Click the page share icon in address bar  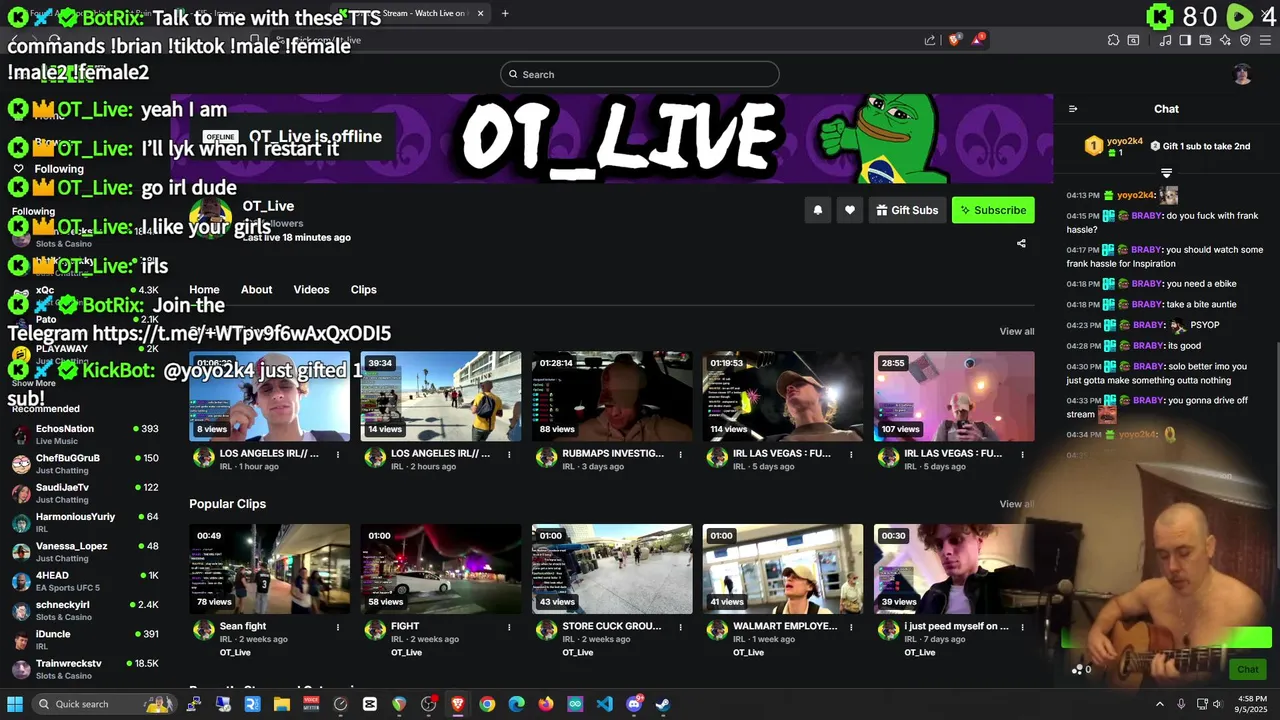pyautogui.click(x=930, y=40)
